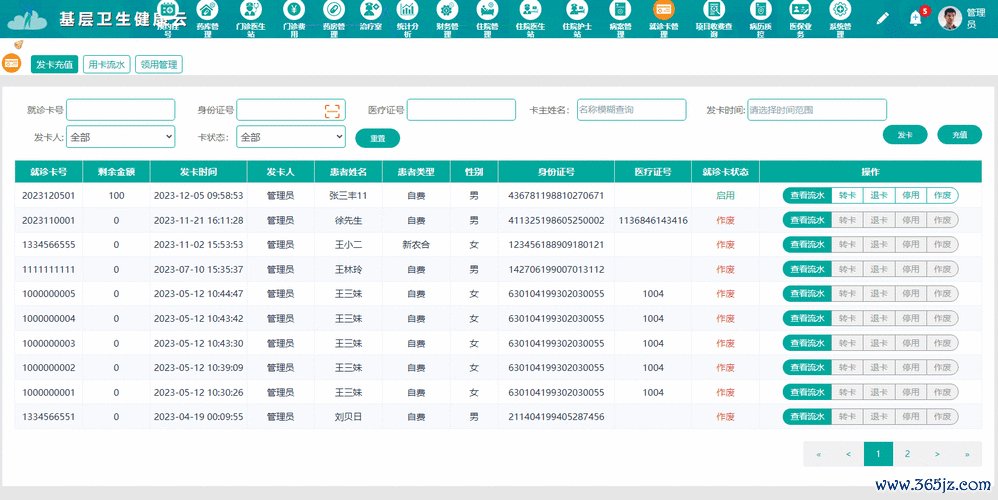Select ID number 436781198810270671 cell
The image size is (998, 500).
[x=556, y=195]
